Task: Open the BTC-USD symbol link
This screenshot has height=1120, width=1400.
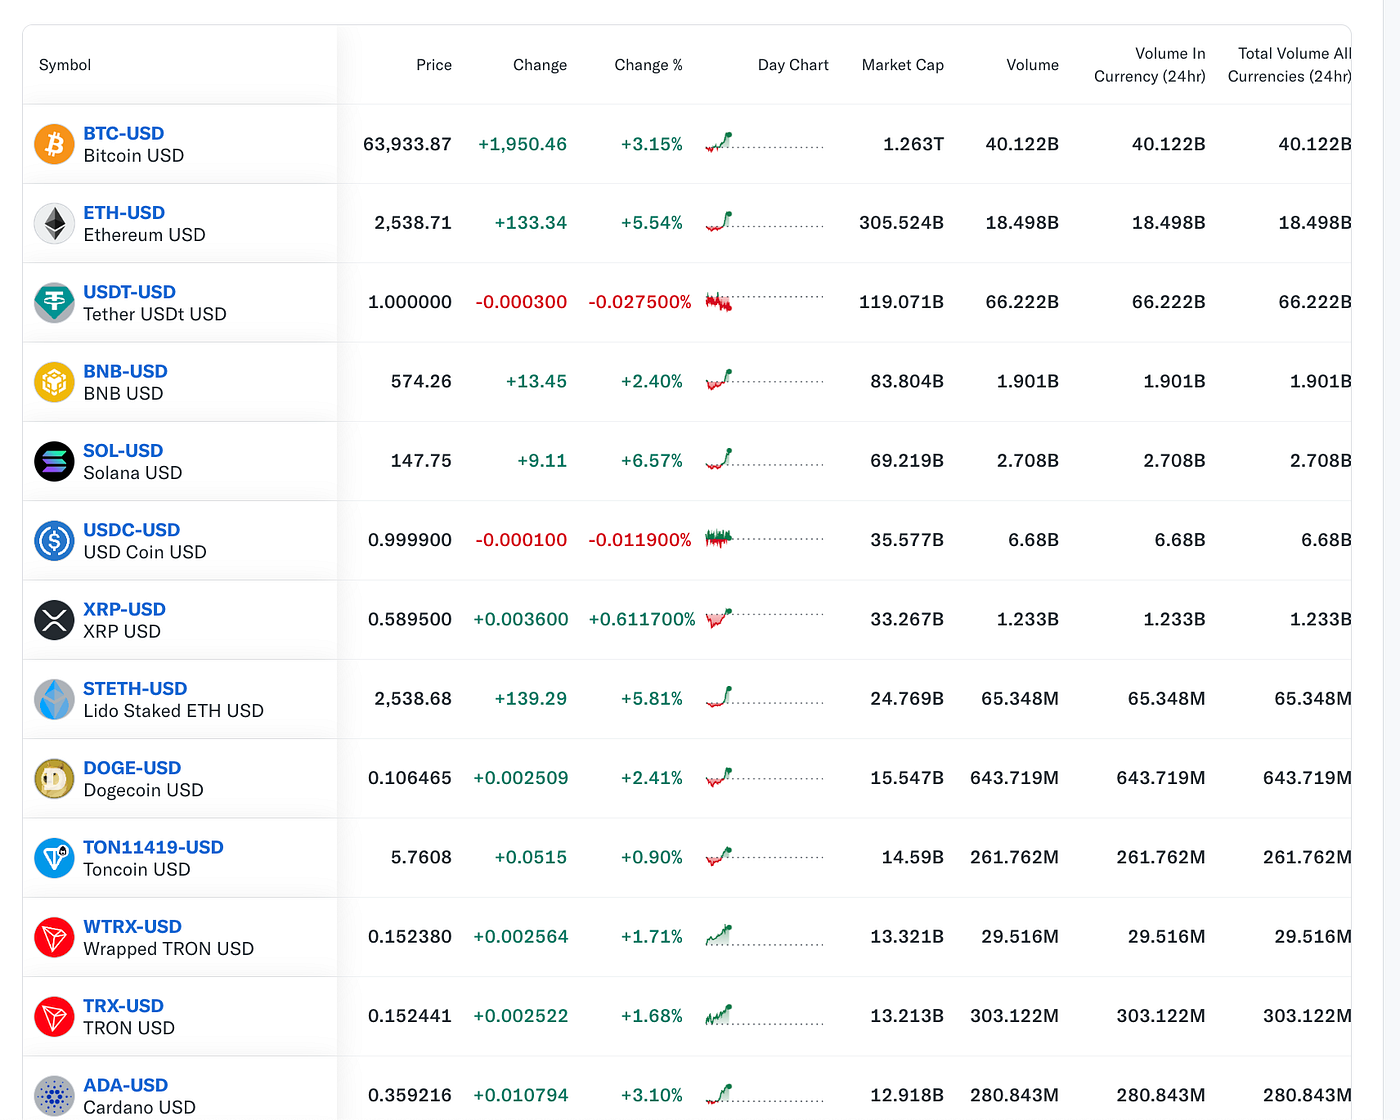Action: (x=123, y=133)
